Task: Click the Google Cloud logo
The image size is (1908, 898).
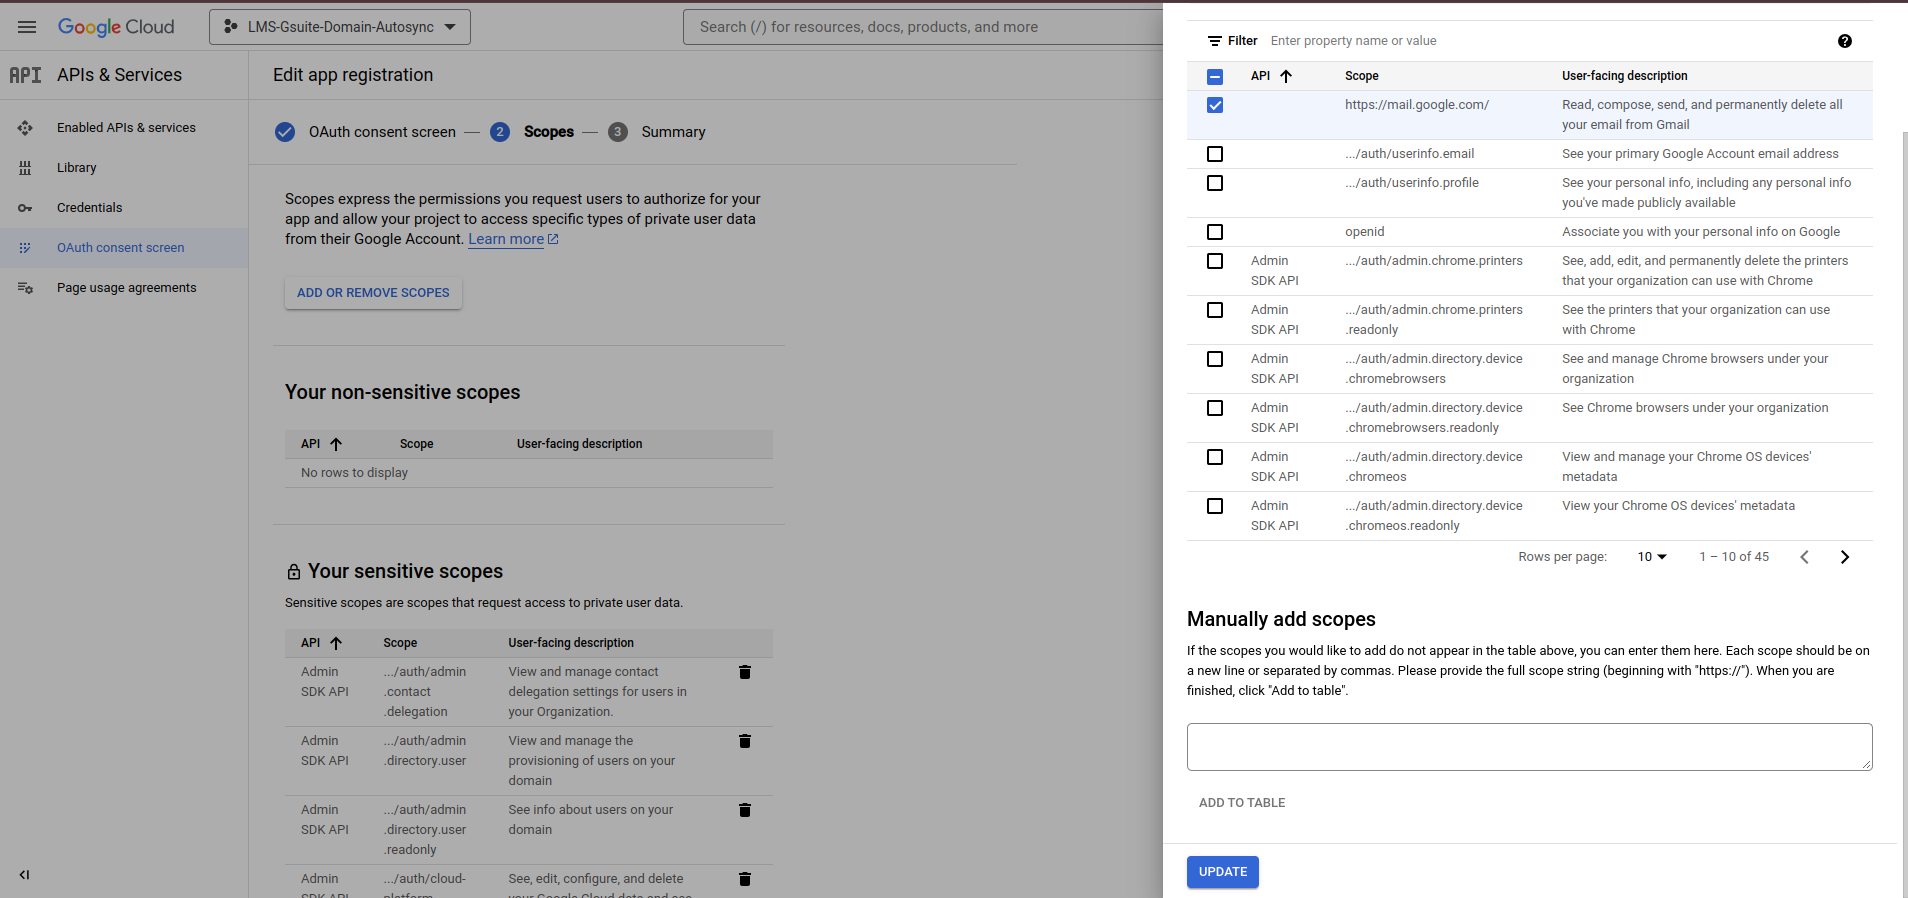Action: (116, 27)
